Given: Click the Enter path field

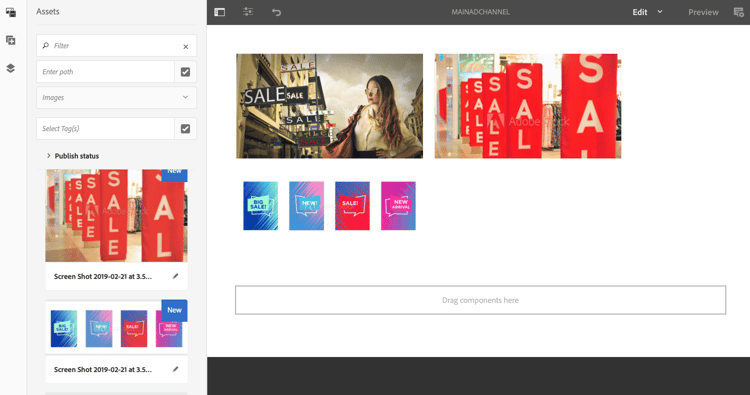Looking at the screenshot, I should 105,72.
